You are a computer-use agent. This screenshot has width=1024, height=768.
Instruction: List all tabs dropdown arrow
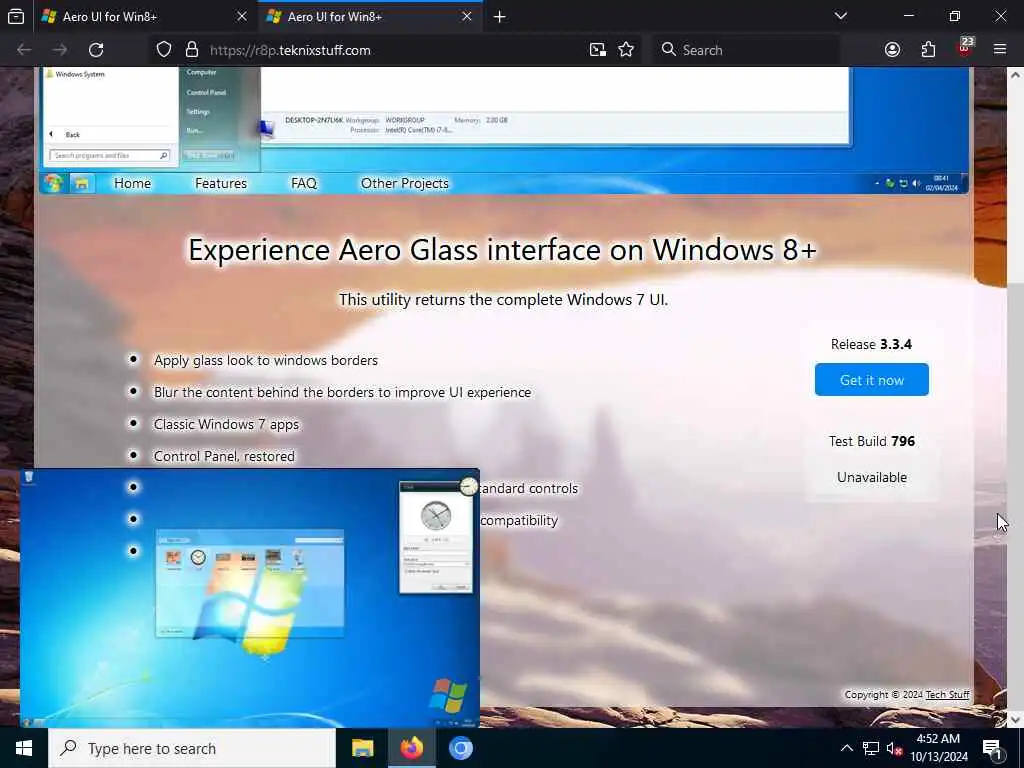coord(841,16)
